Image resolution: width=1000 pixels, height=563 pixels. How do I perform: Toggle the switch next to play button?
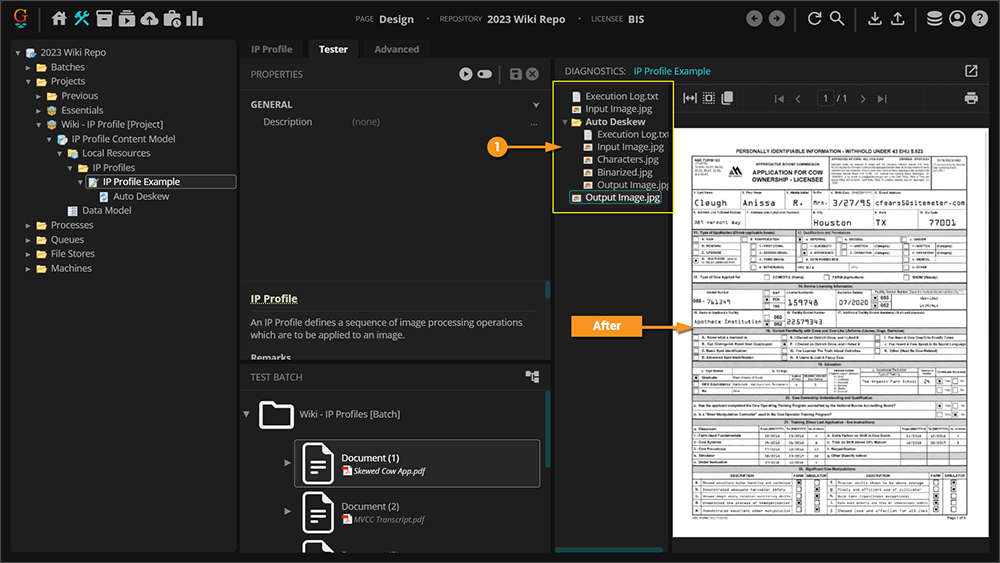coord(485,74)
